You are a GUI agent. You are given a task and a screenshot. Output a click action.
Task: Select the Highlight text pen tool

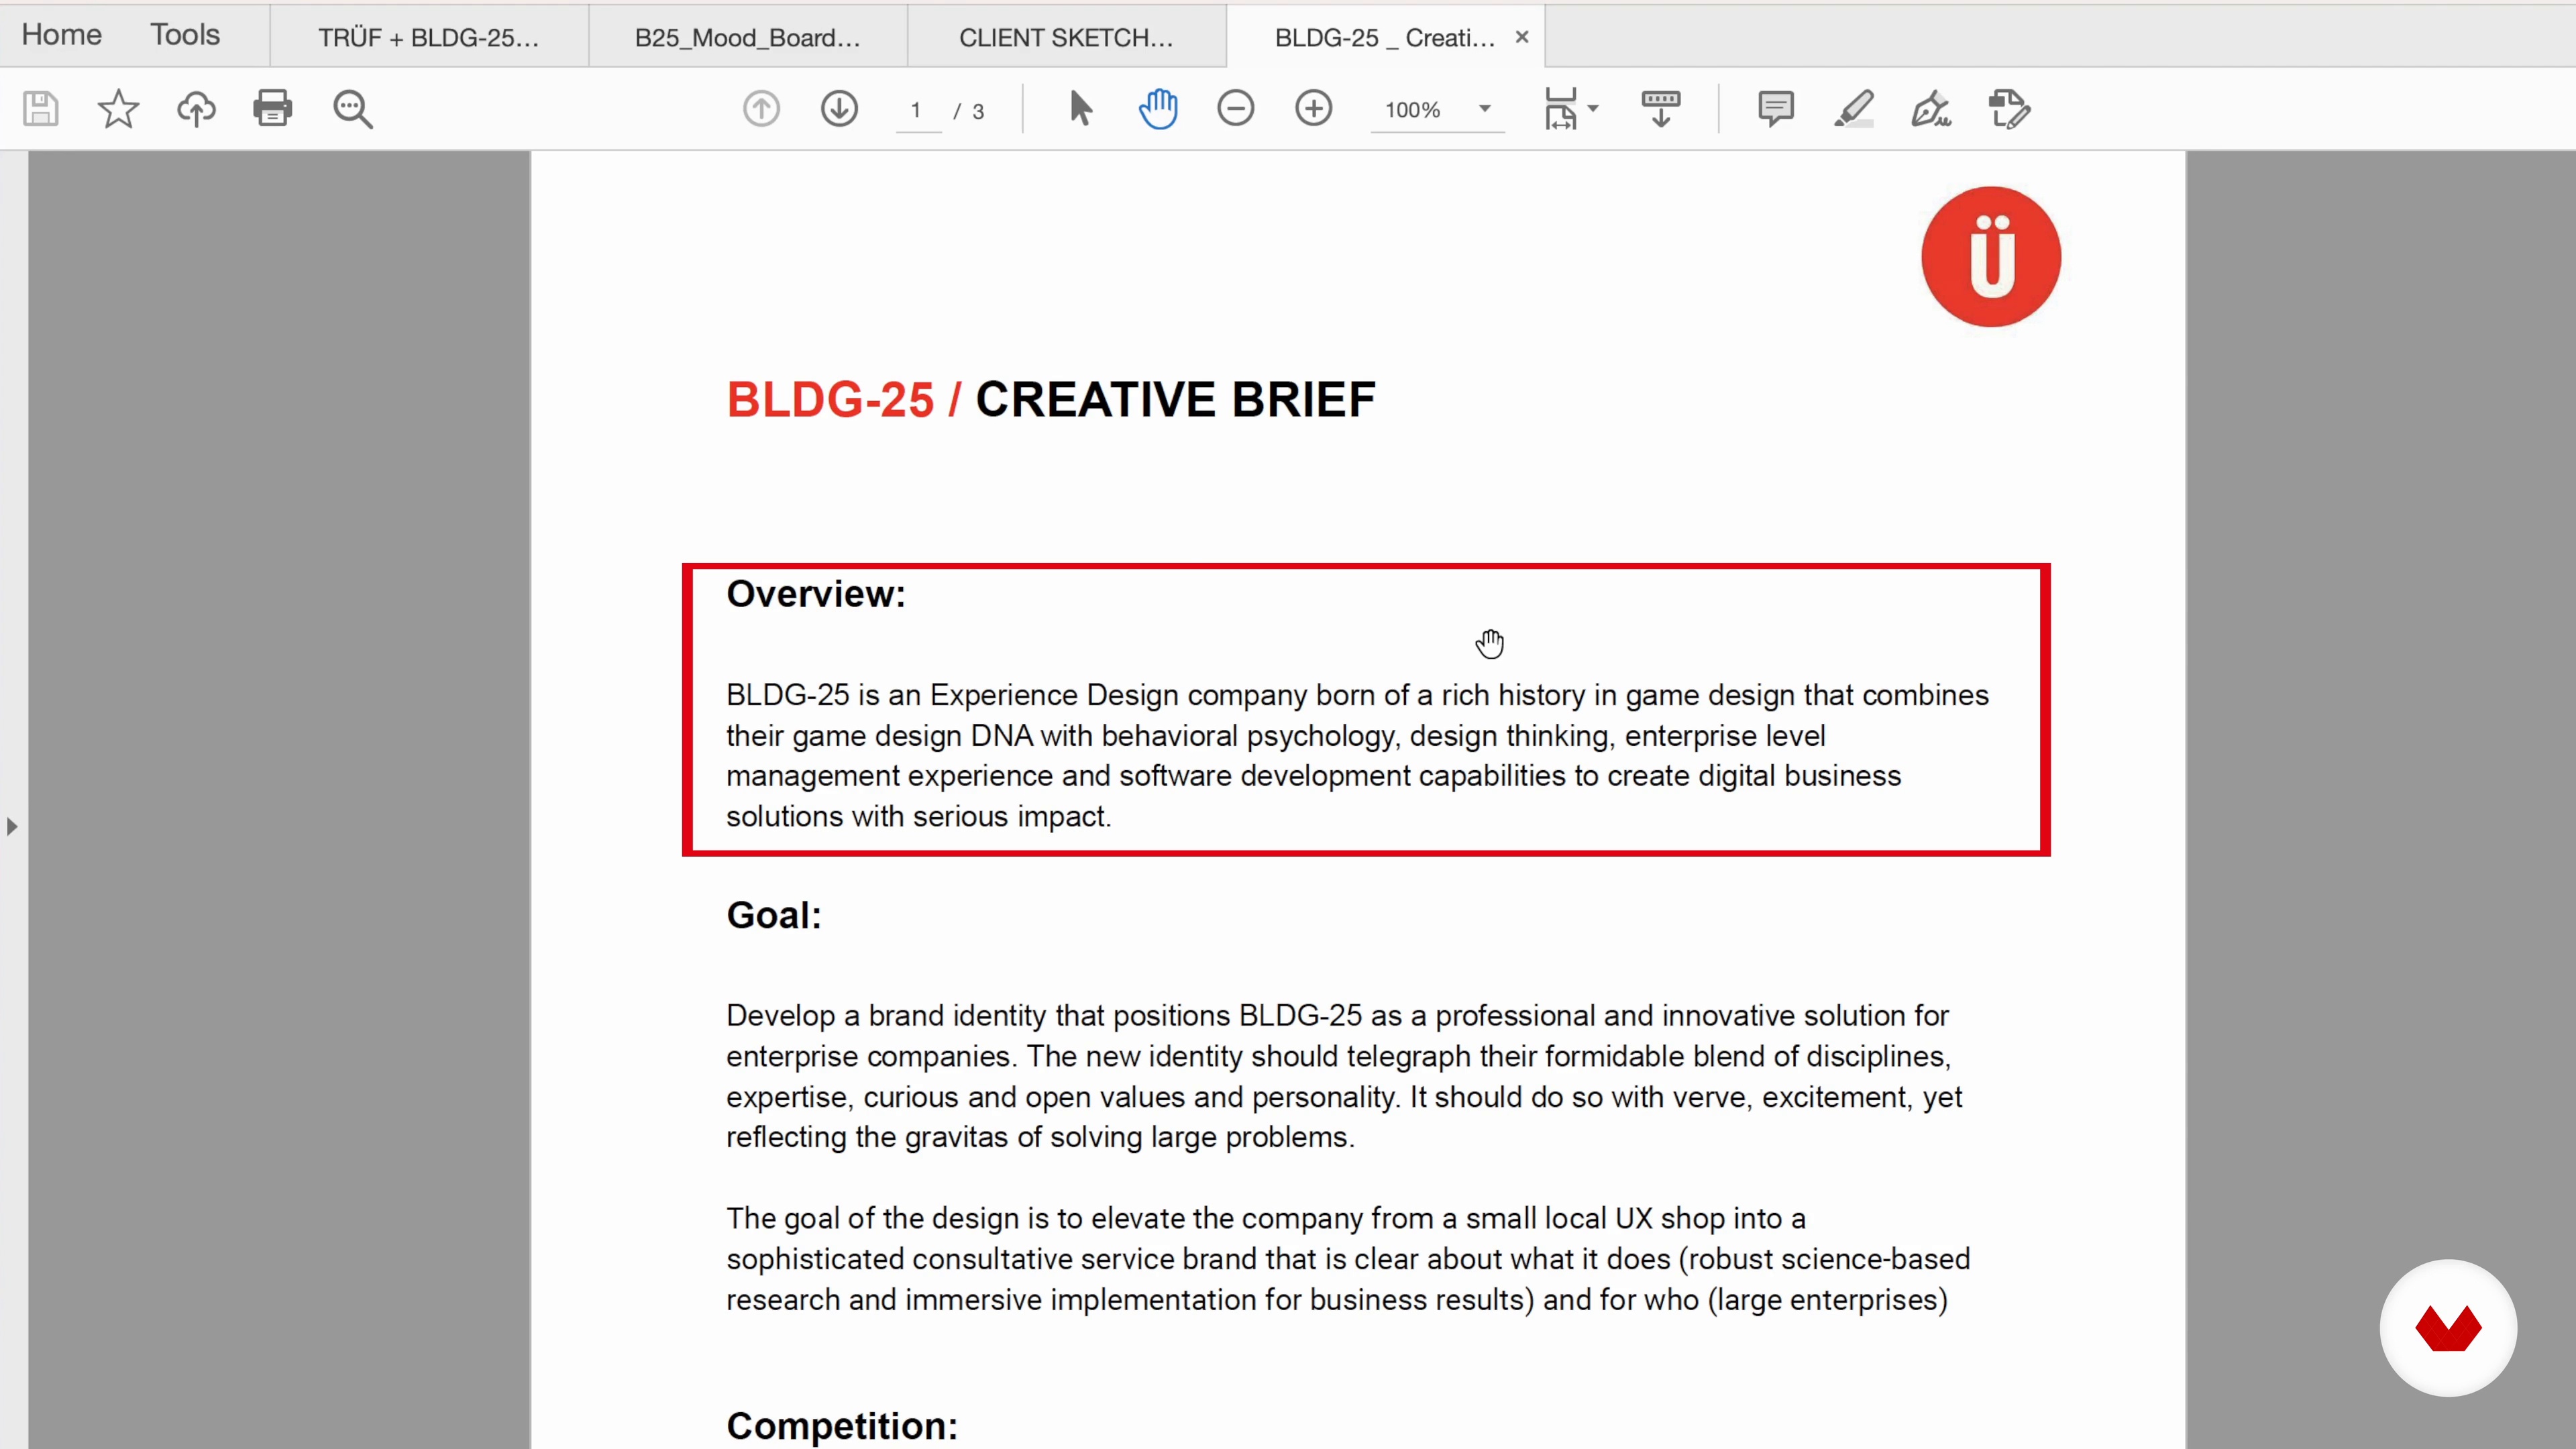pos(1854,108)
